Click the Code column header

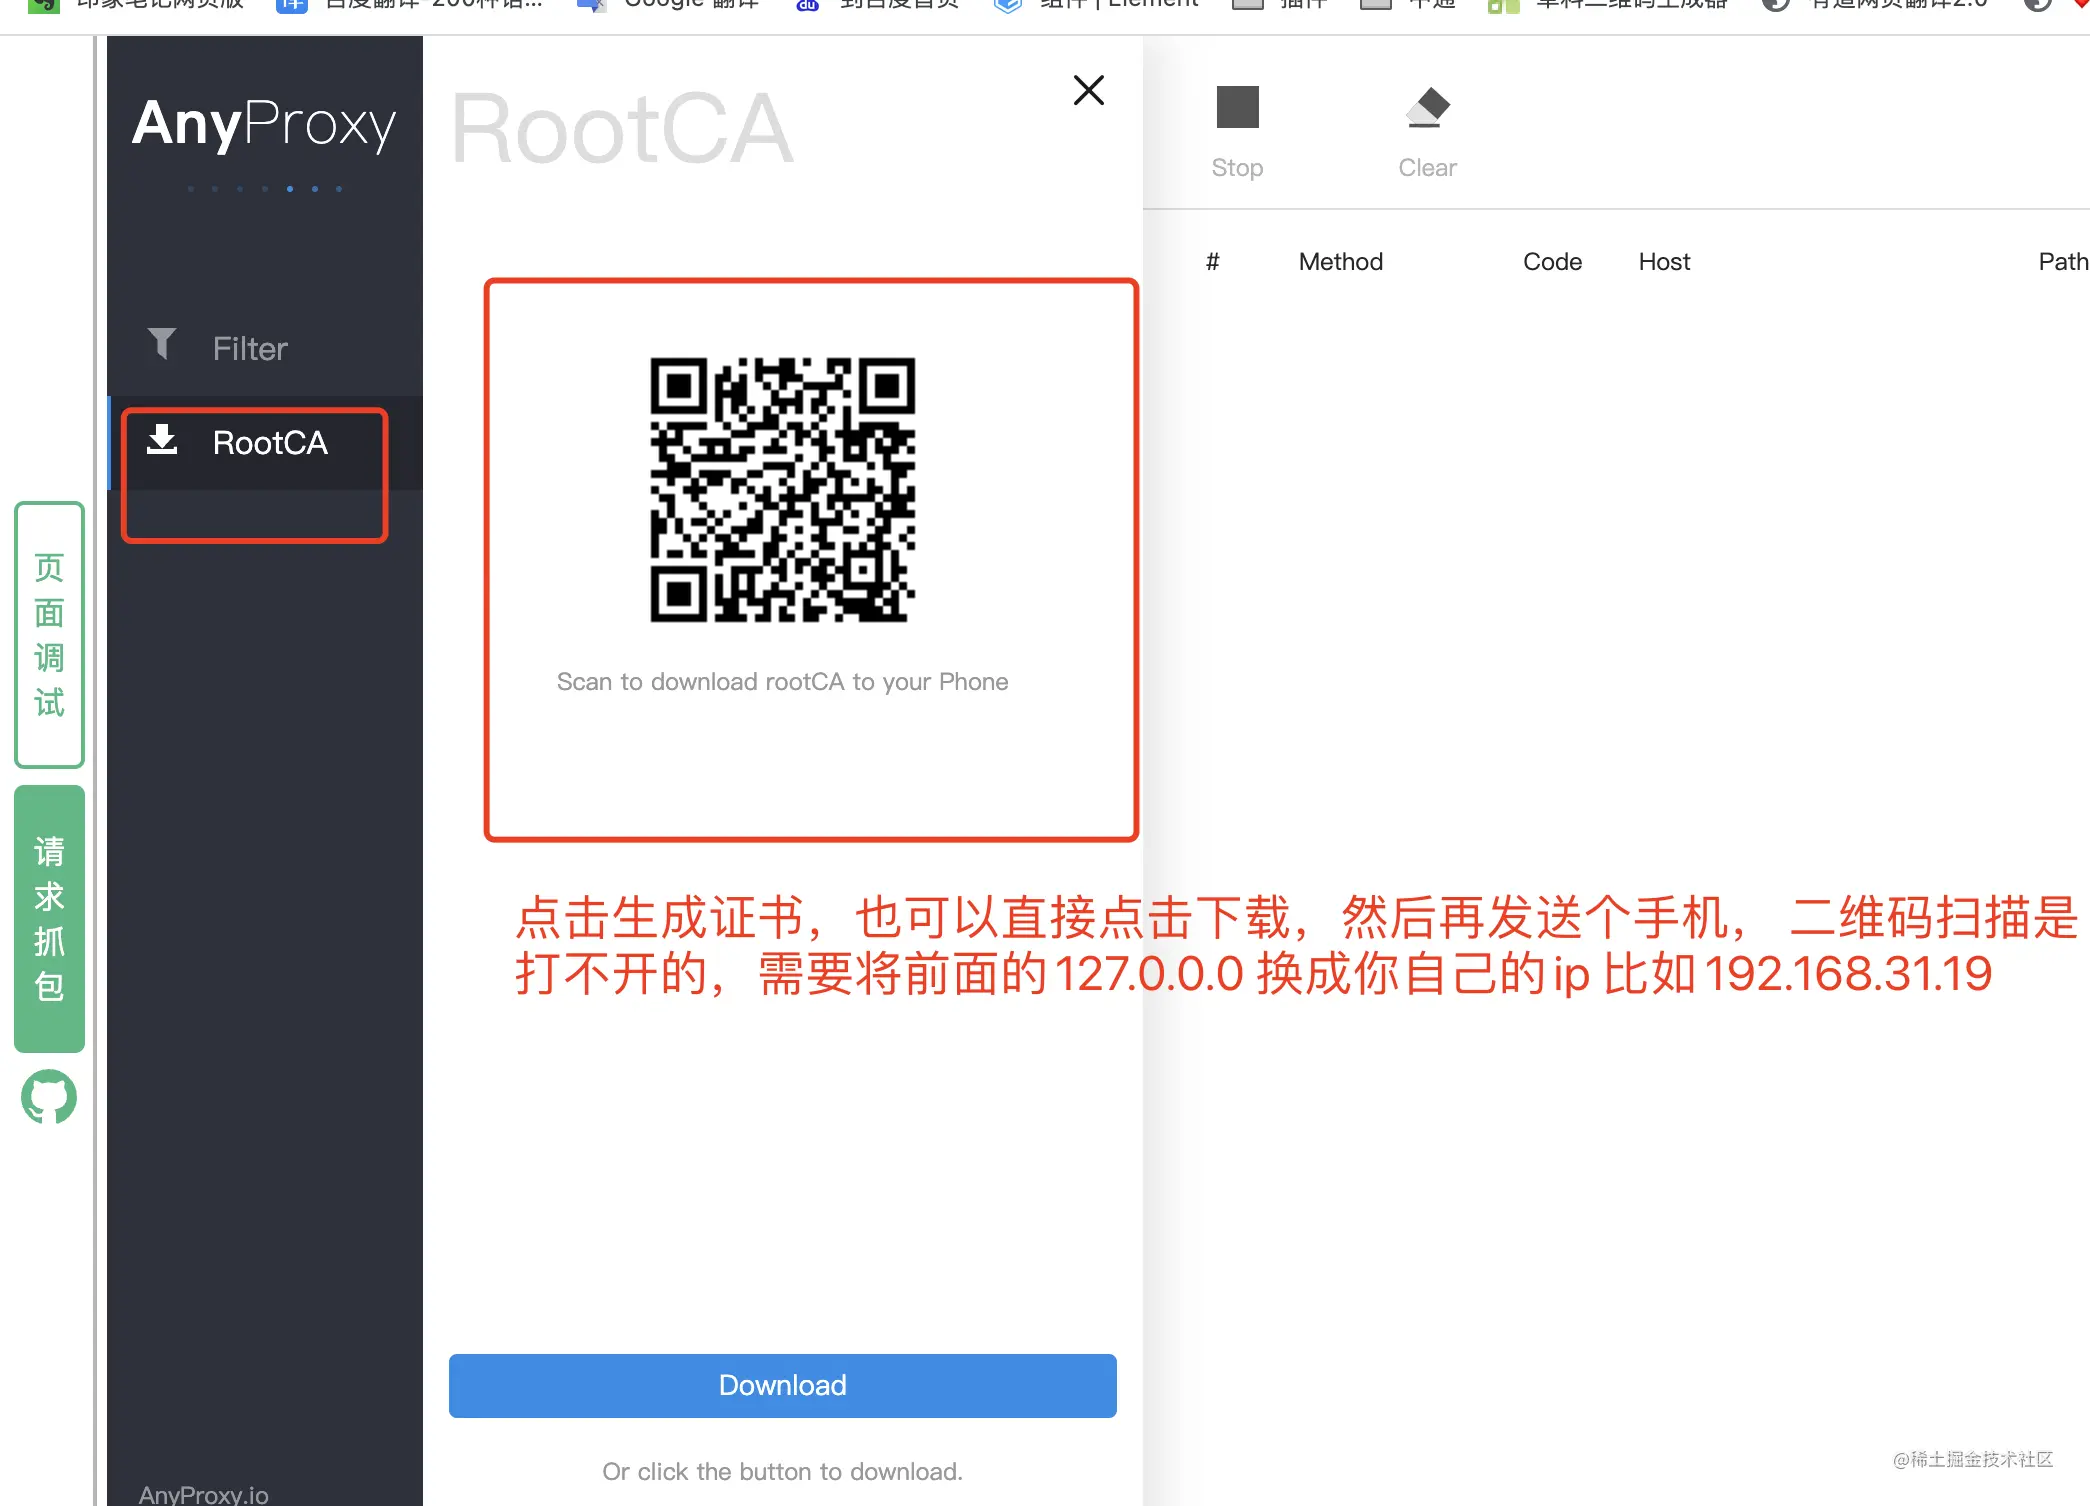click(1551, 262)
